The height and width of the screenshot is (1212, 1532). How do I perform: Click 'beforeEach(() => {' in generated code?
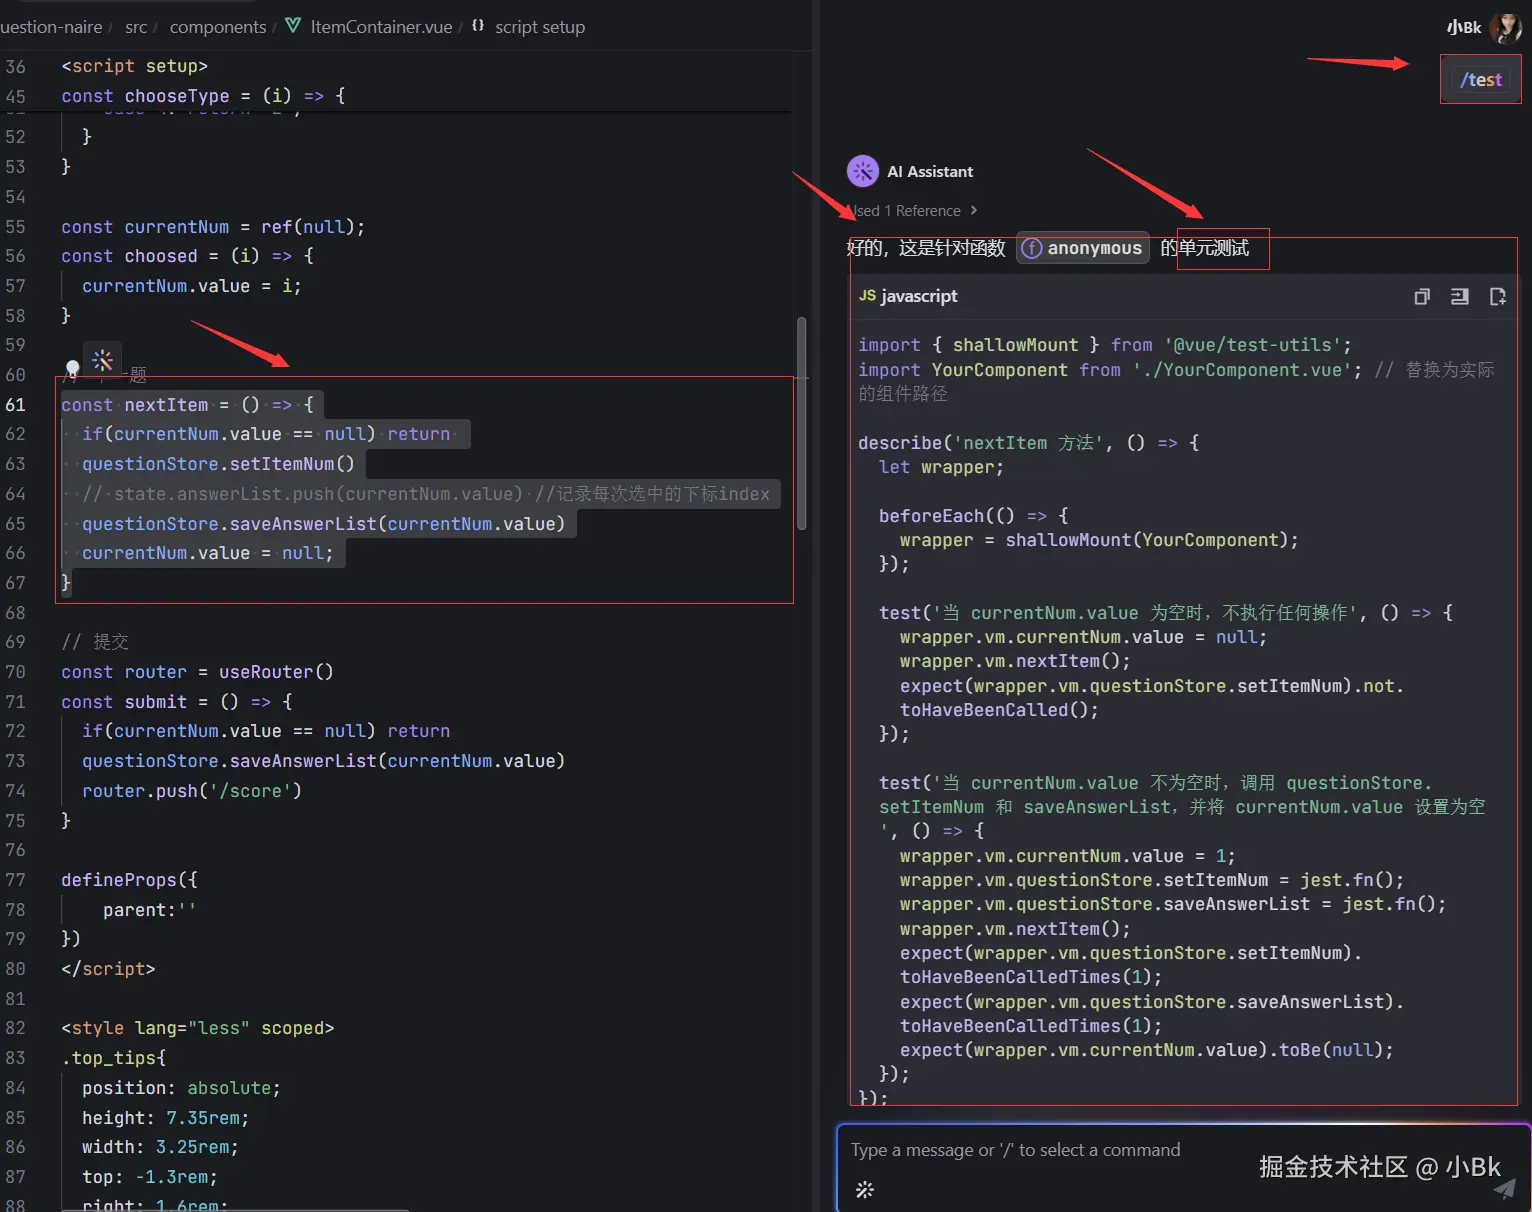tap(973, 515)
